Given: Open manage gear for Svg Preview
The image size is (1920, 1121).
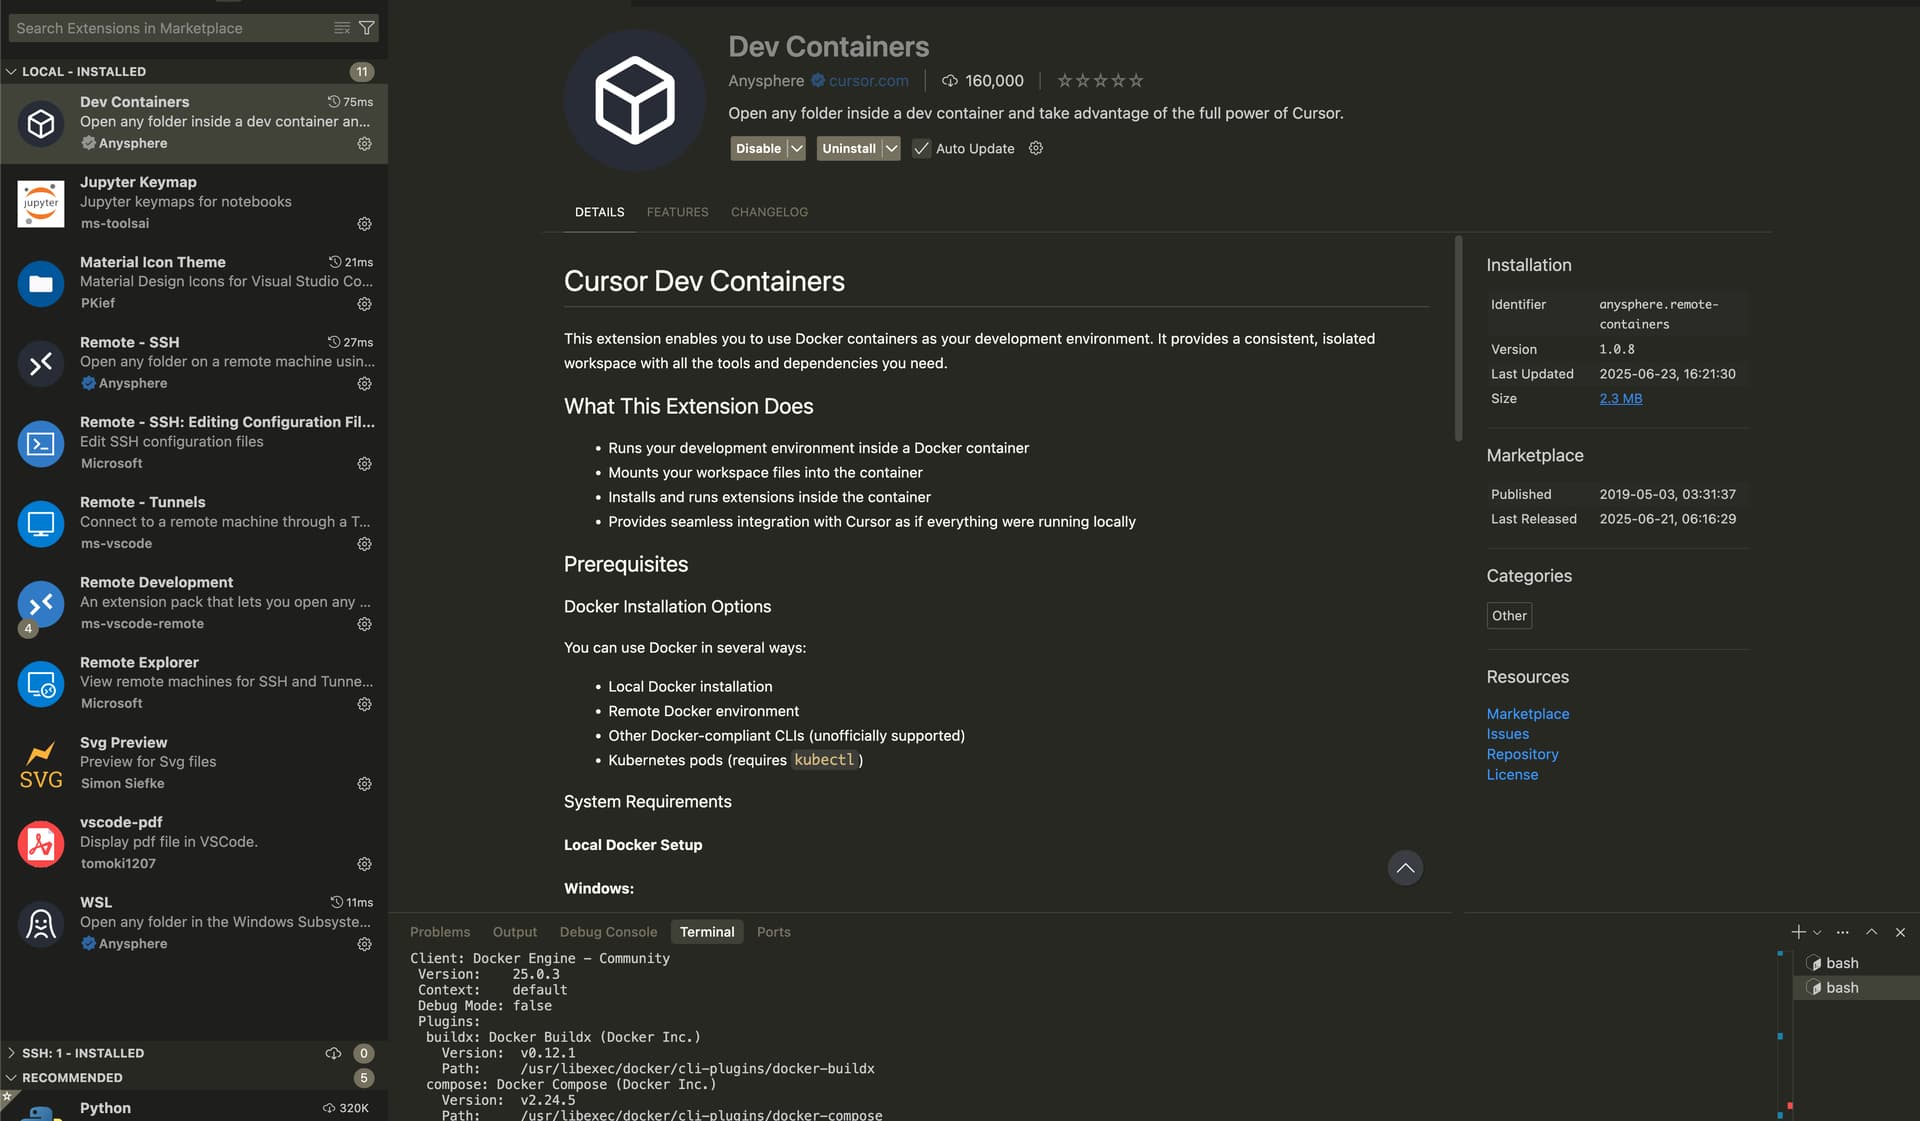Looking at the screenshot, I should click(365, 784).
